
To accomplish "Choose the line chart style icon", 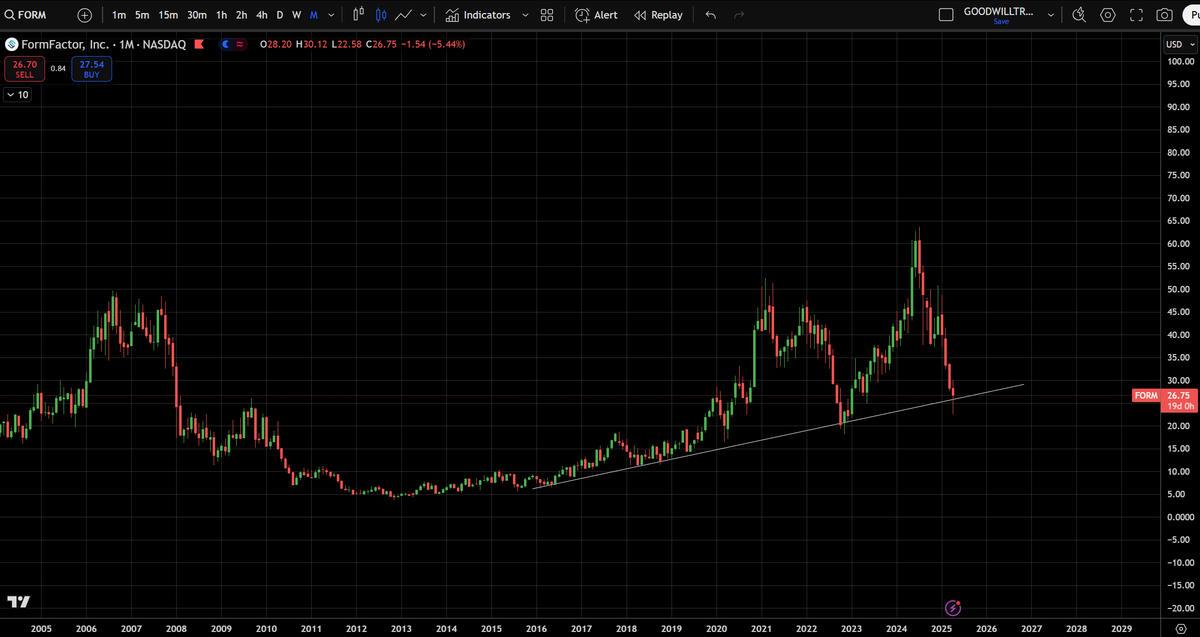I will 404,15.
